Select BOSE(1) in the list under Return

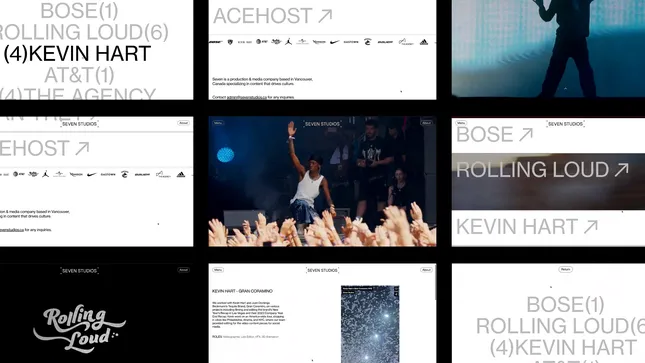pos(566,305)
